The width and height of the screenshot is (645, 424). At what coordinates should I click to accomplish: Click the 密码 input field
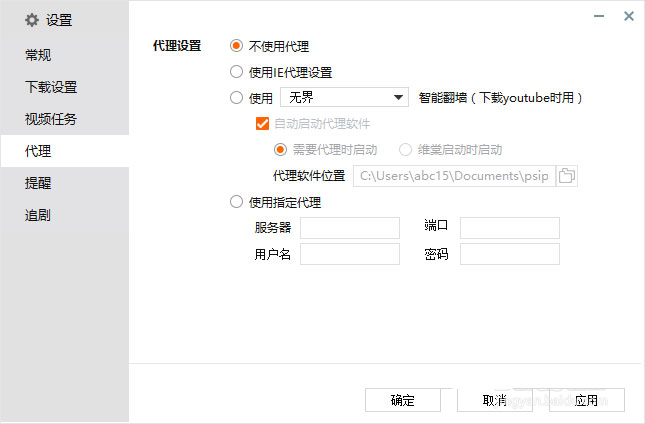coord(510,254)
